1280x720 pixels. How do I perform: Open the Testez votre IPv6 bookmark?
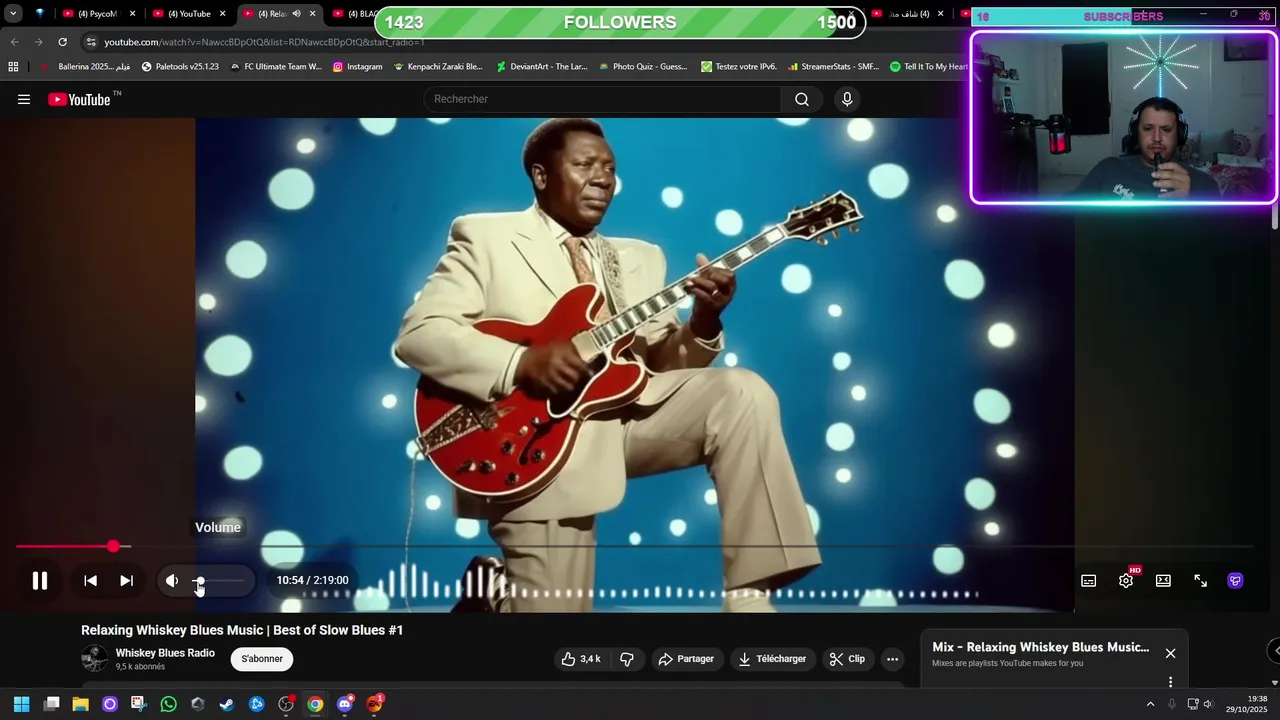point(739,67)
